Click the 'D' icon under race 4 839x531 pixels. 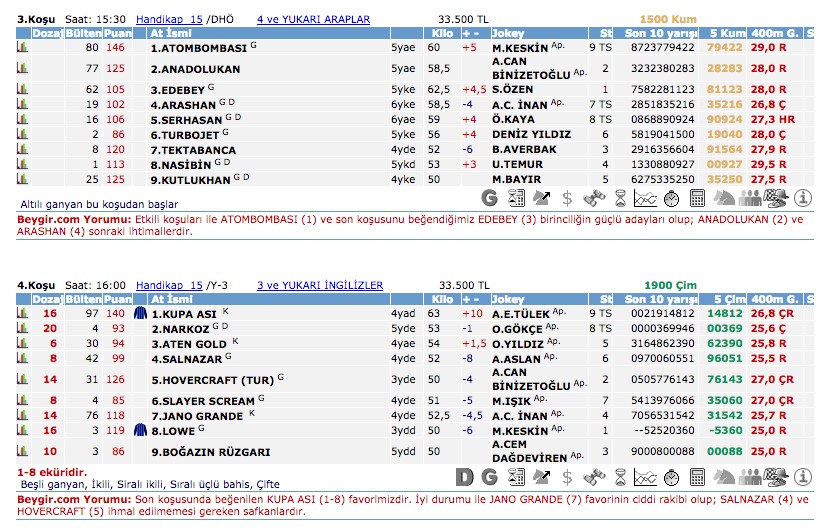(x=464, y=478)
